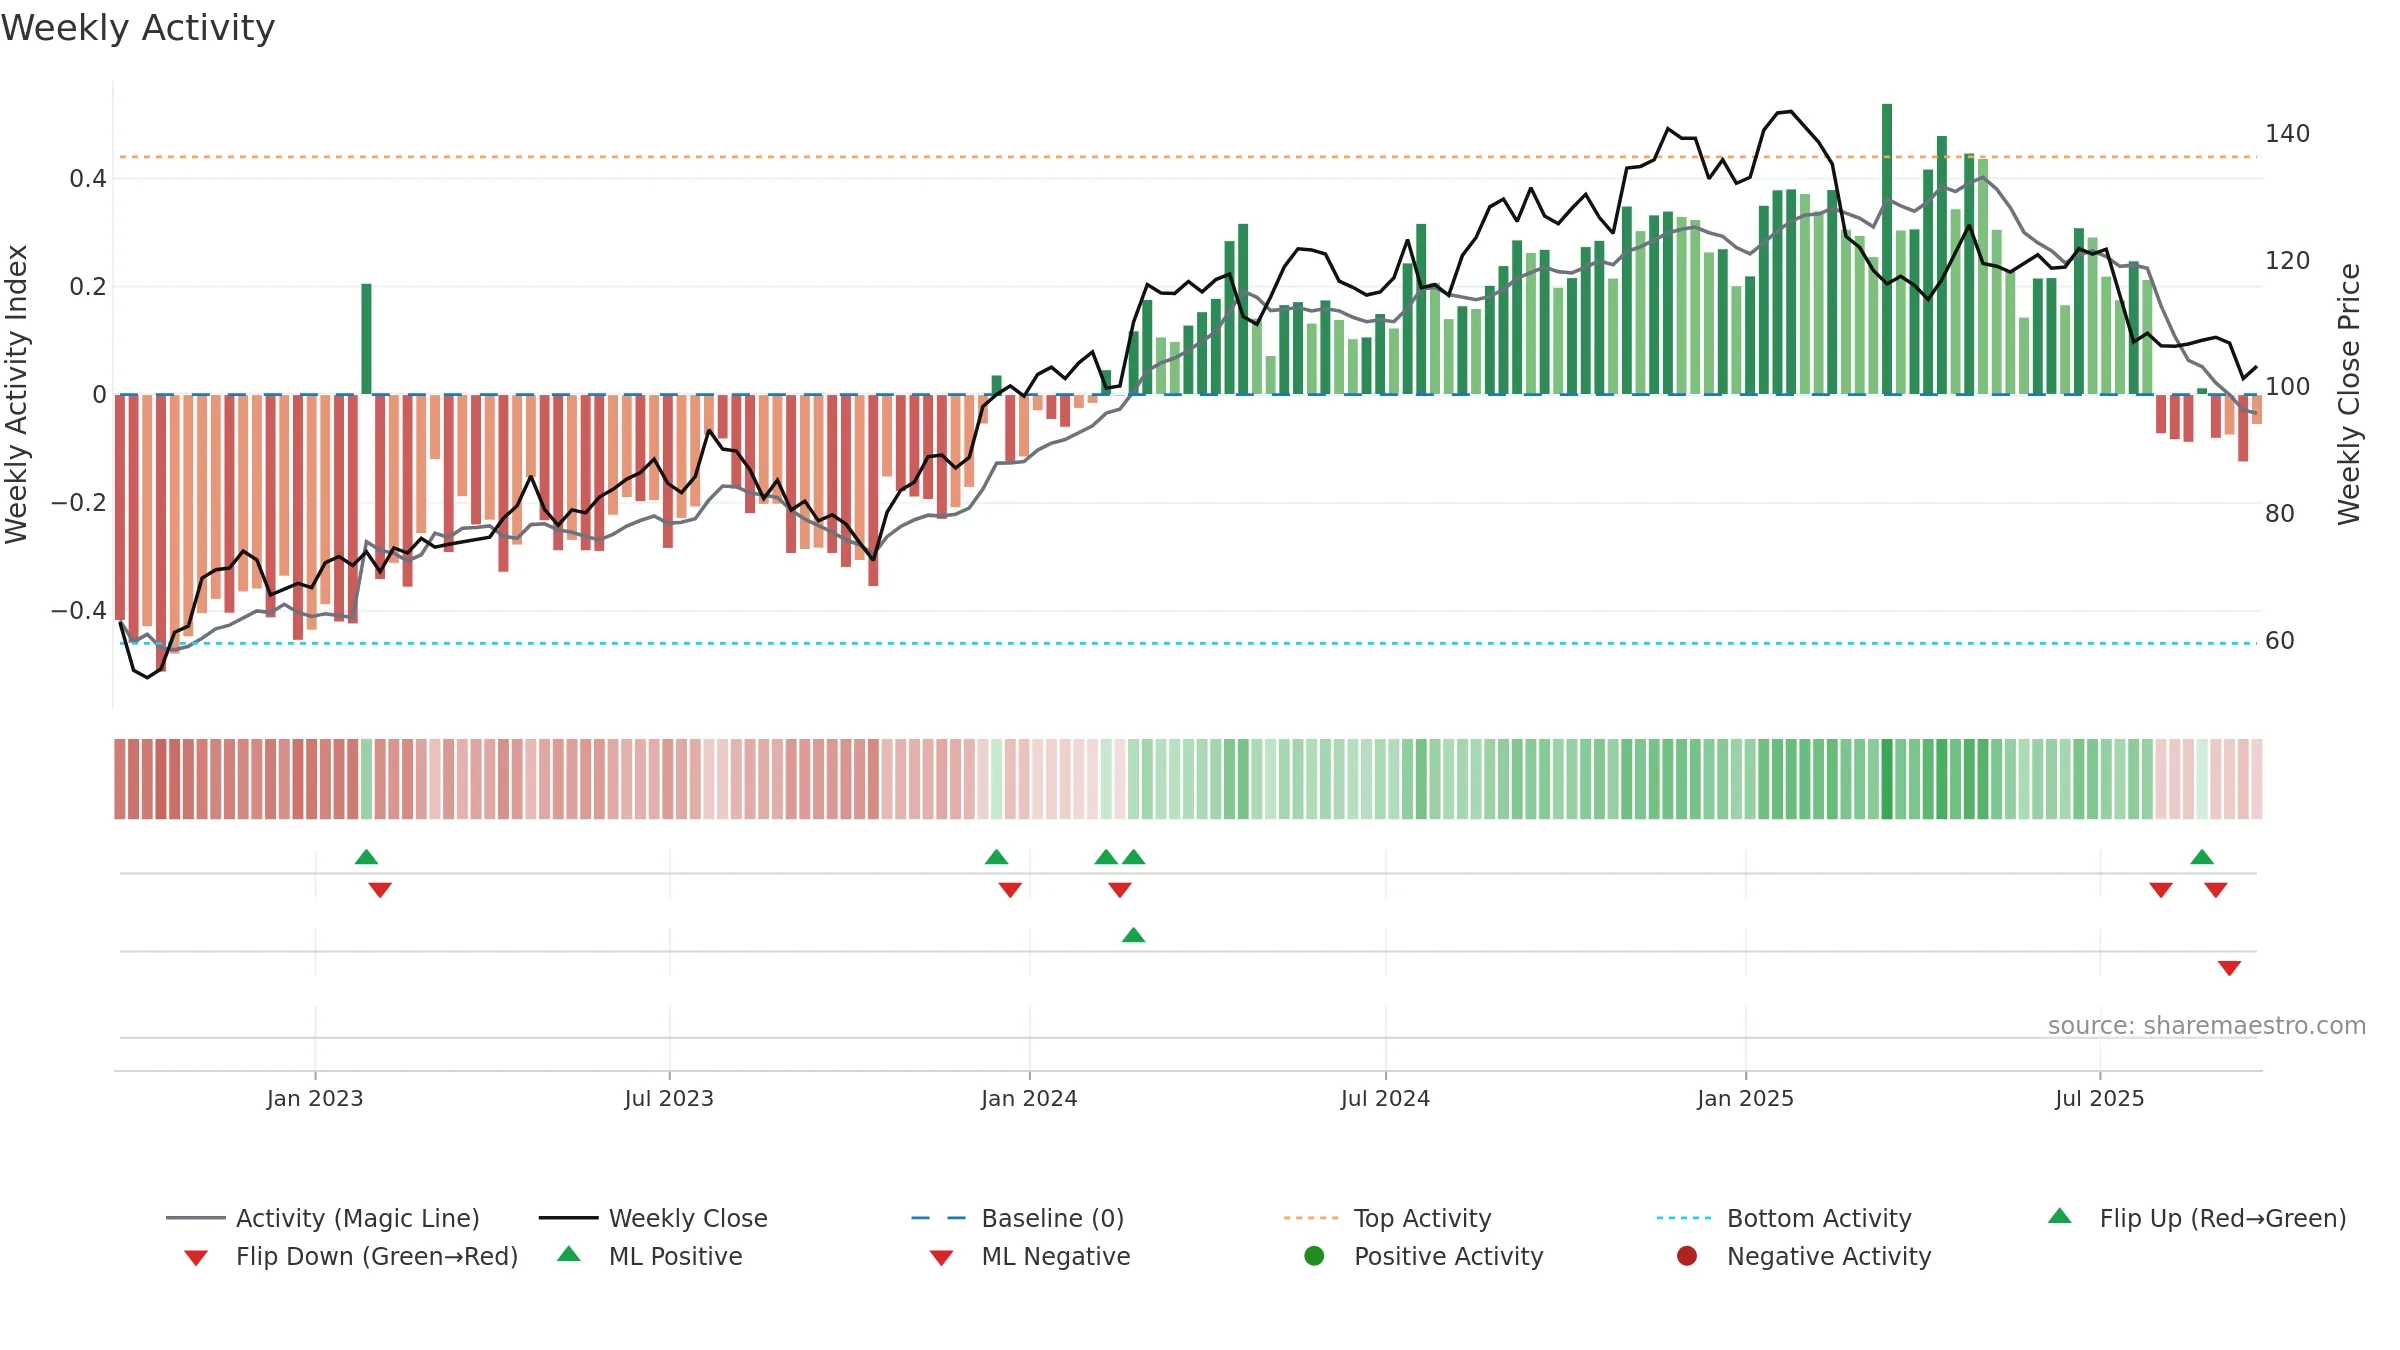Click the Flip Up marker near Jan 2023

[x=367, y=857]
